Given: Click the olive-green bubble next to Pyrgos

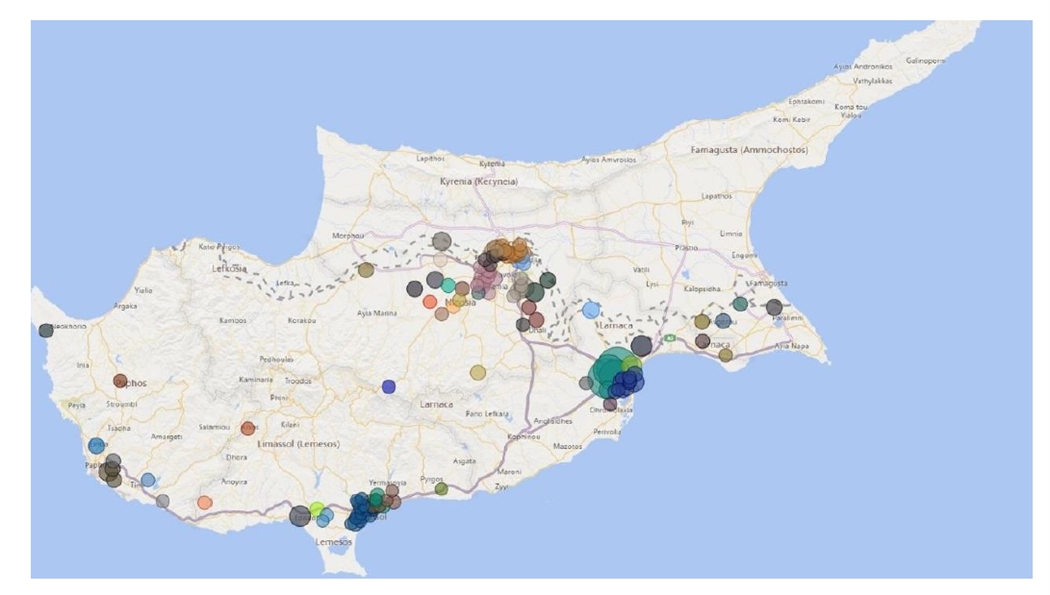Looking at the screenshot, I should [441, 488].
